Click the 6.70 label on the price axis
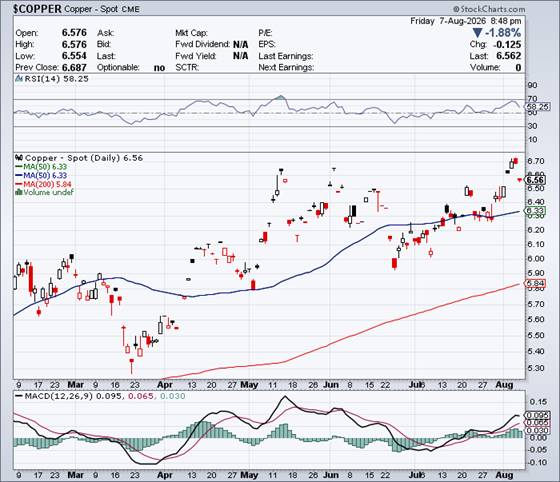 (536, 161)
